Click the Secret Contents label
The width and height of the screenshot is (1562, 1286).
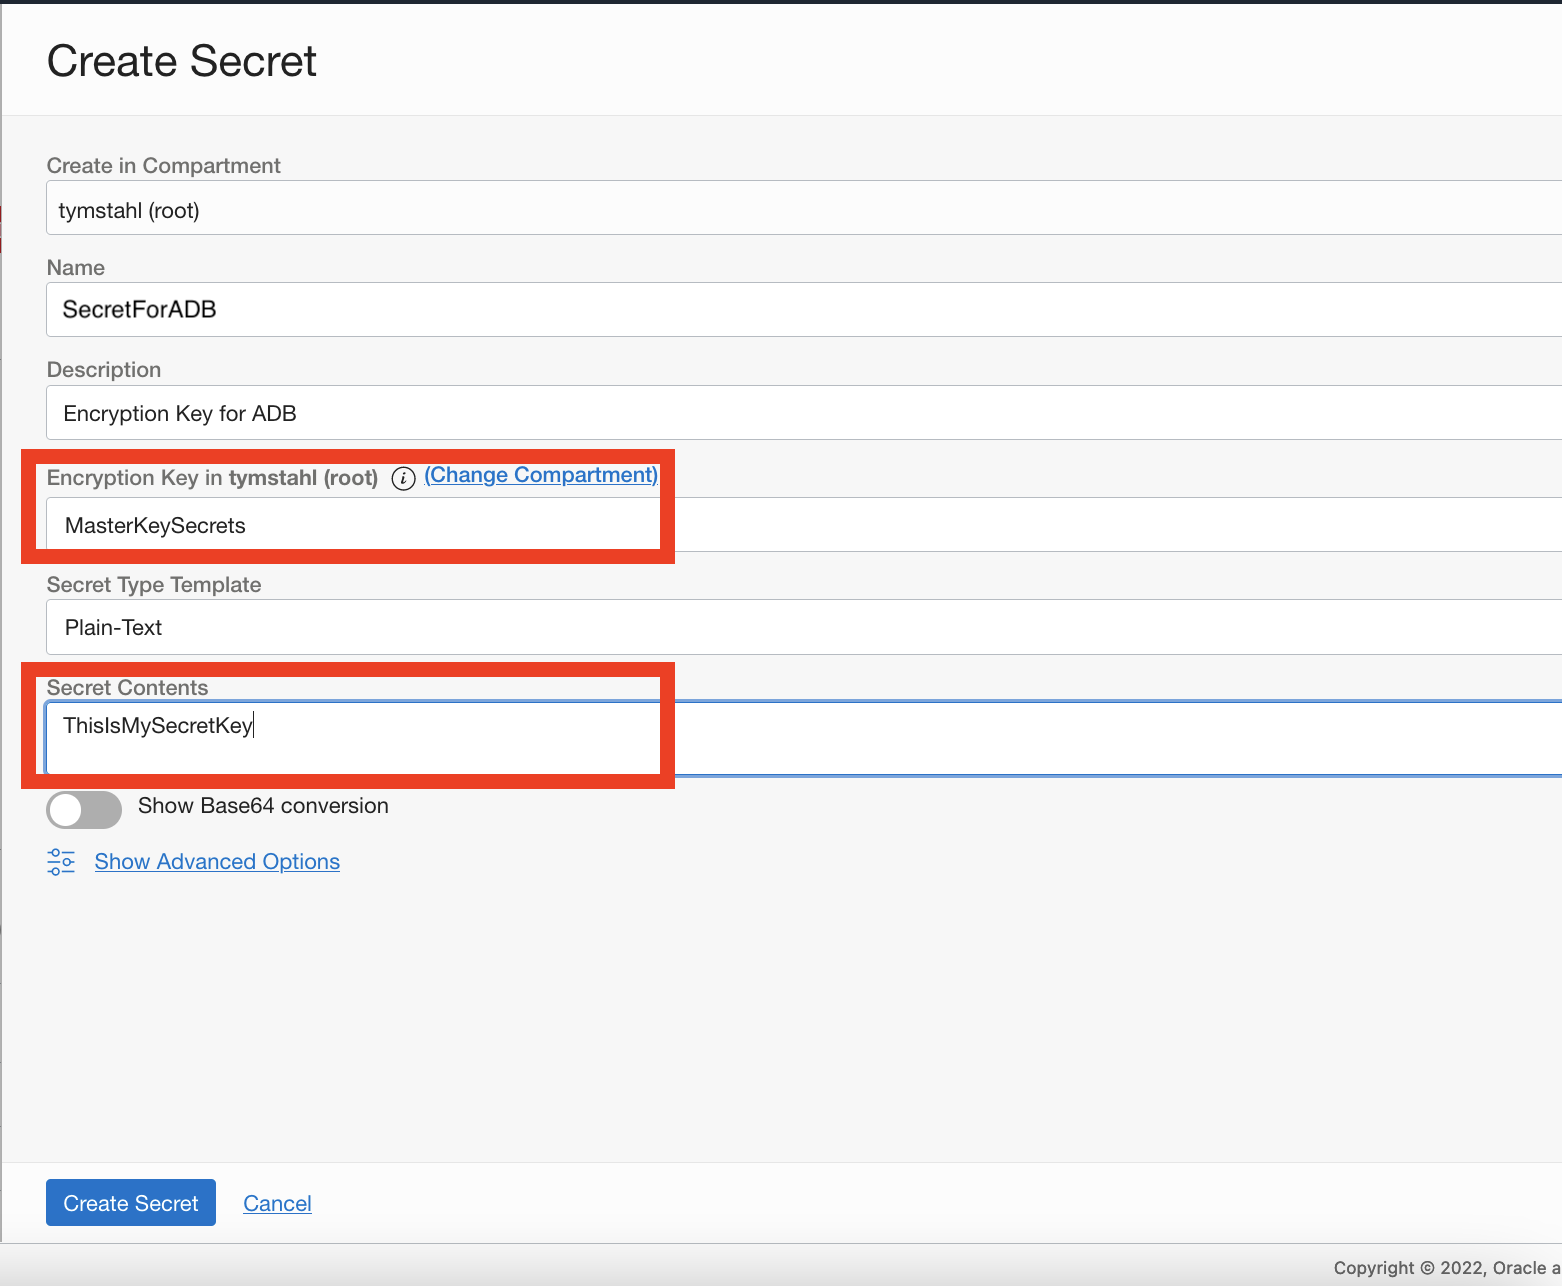(x=127, y=687)
